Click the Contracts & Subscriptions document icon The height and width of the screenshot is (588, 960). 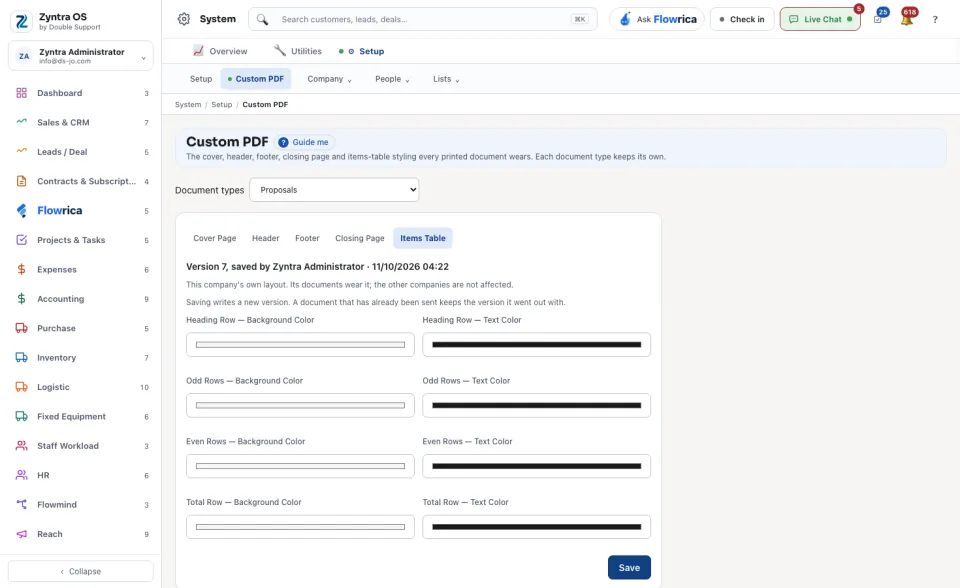(21, 181)
